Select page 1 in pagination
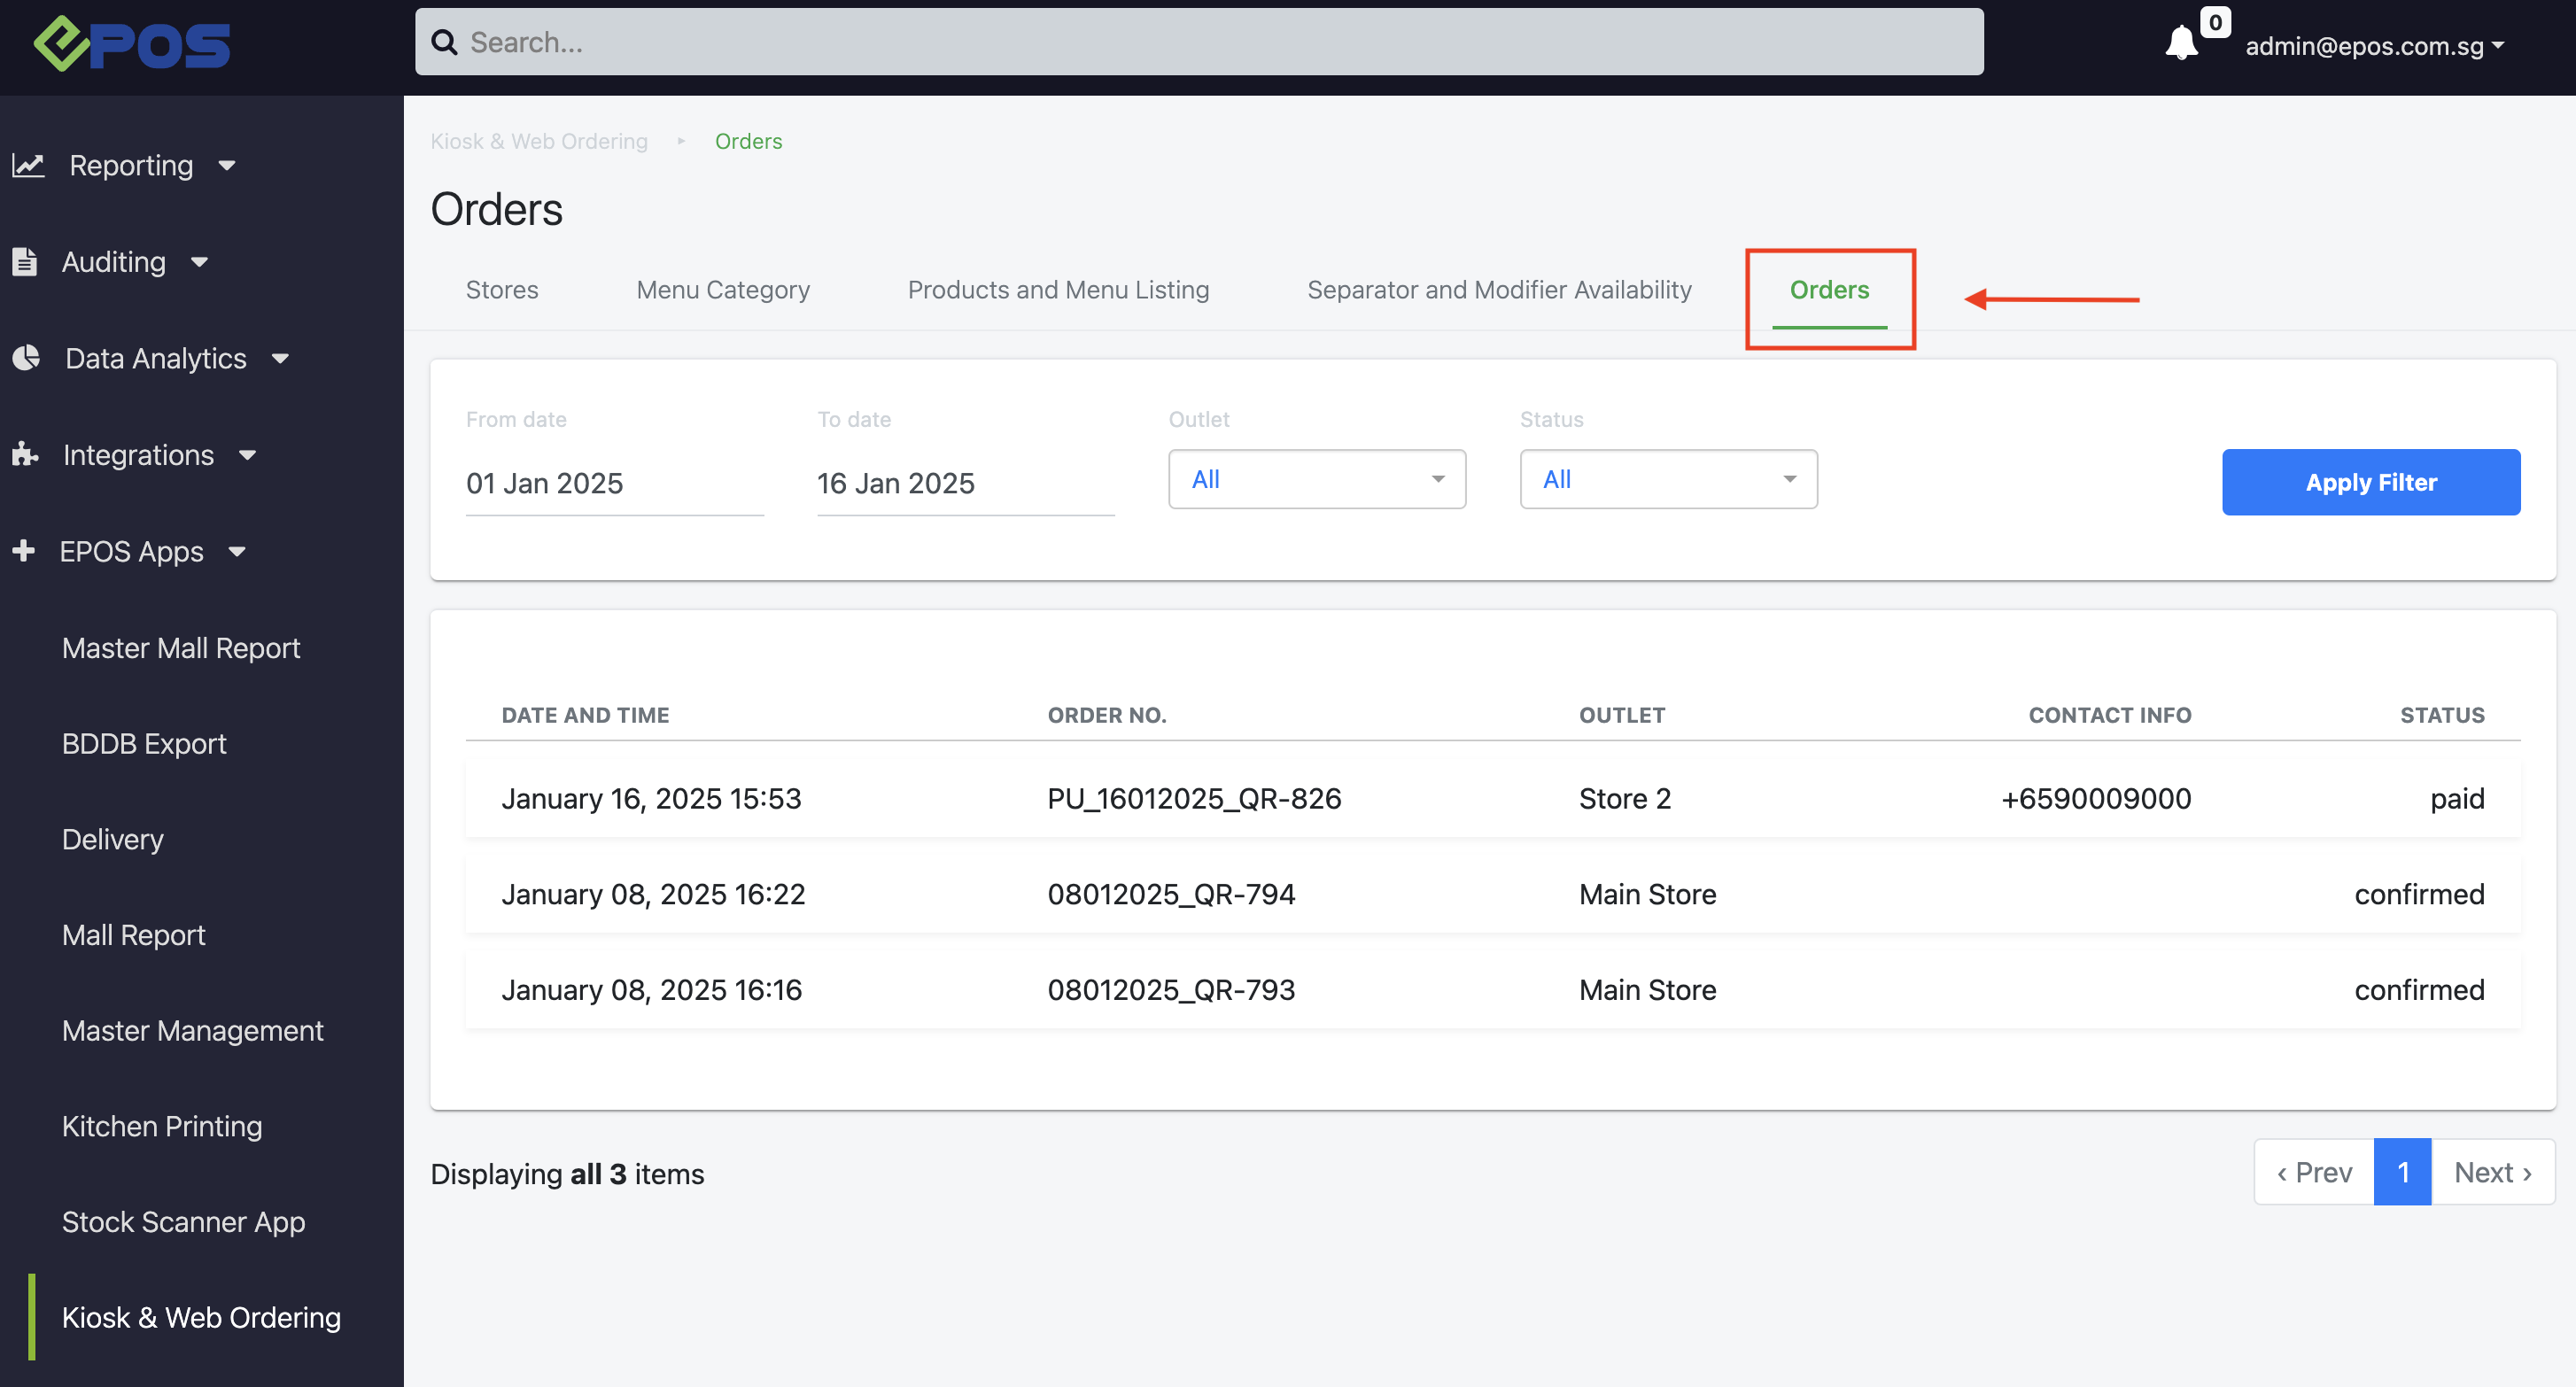This screenshot has width=2576, height=1387. [2402, 1172]
